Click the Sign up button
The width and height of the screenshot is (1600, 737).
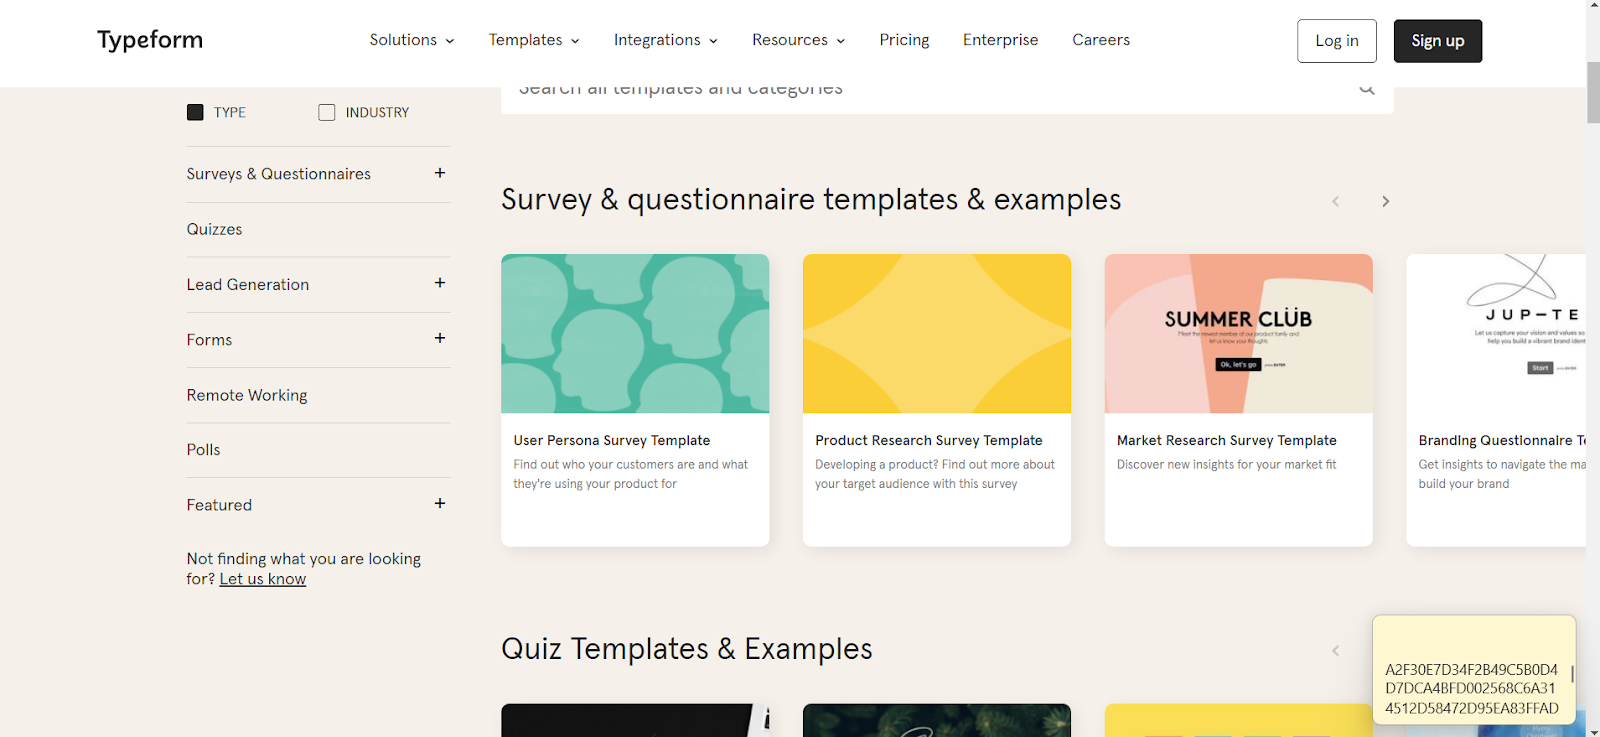pos(1438,41)
